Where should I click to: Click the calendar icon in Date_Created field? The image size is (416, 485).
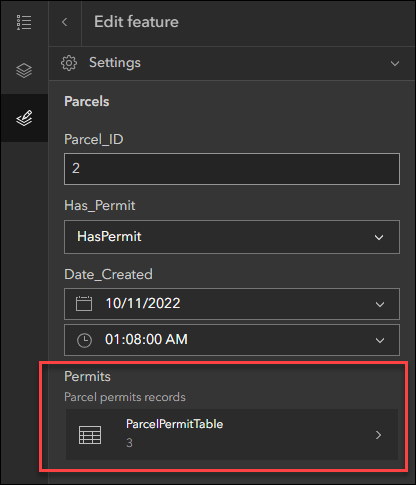[84, 303]
